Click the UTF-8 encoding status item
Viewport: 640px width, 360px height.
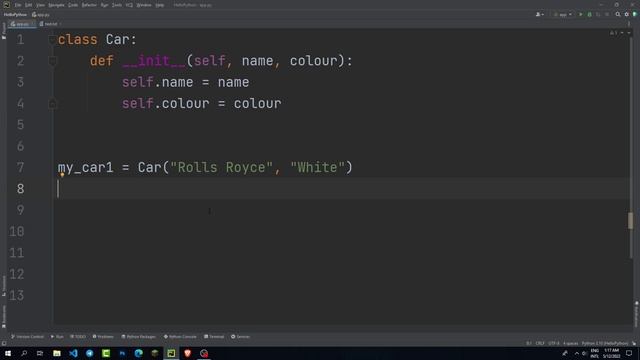553,343
